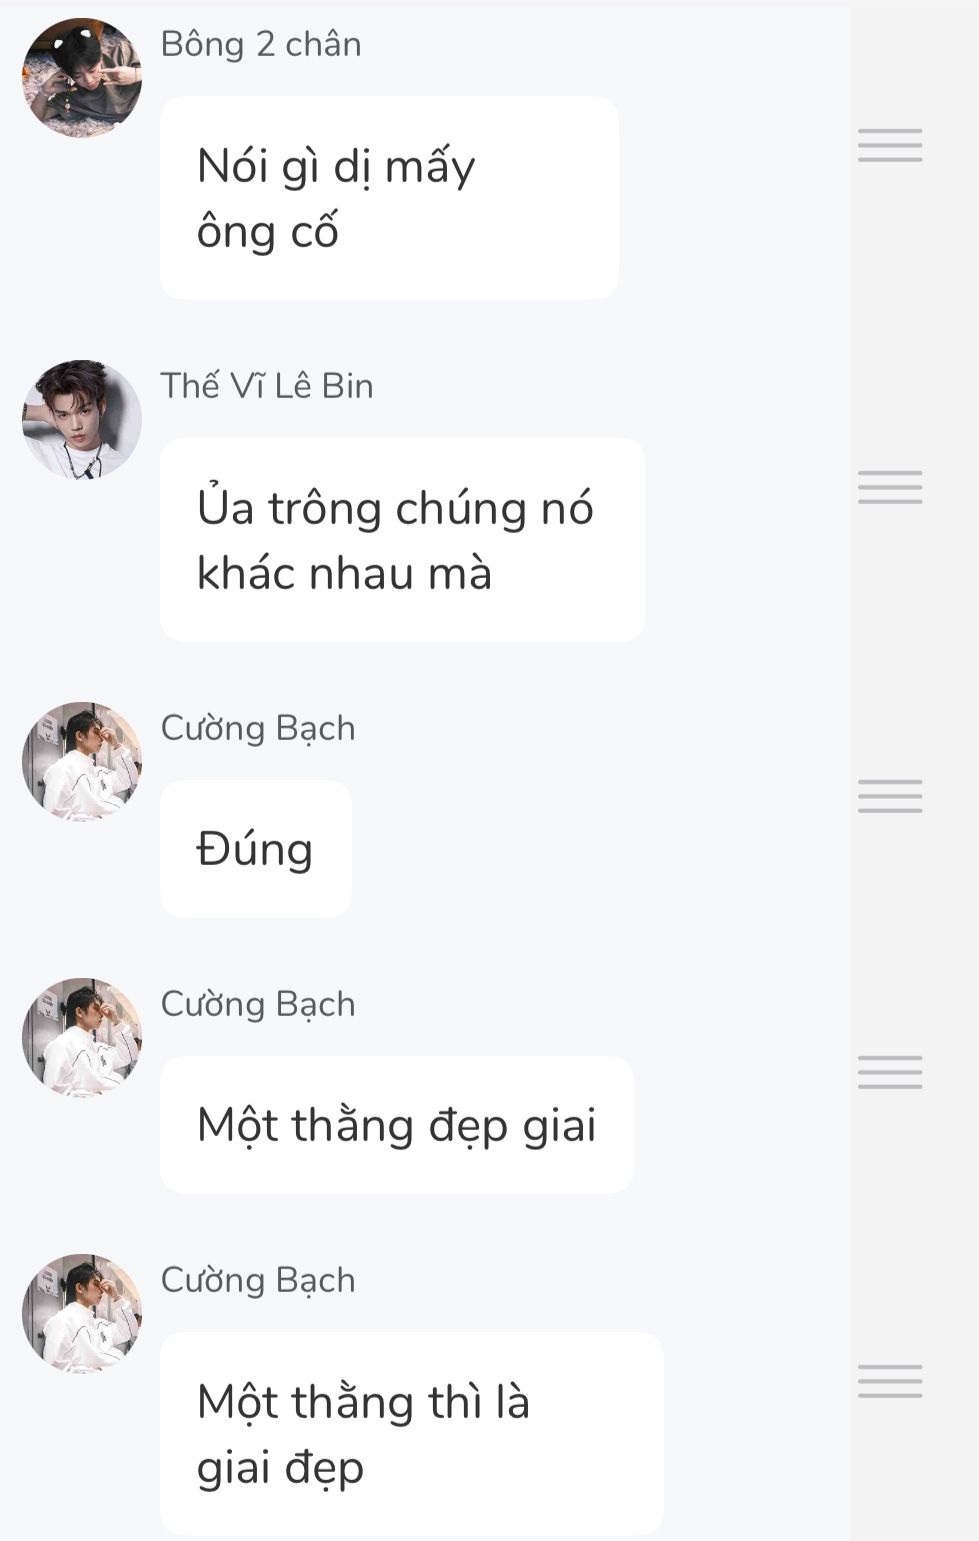This screenshot has width=979, height=1541.
Task: Click the name "Cường Bạch" above "Đúng"
Action: pyautogui.click(x=258, y=728)
